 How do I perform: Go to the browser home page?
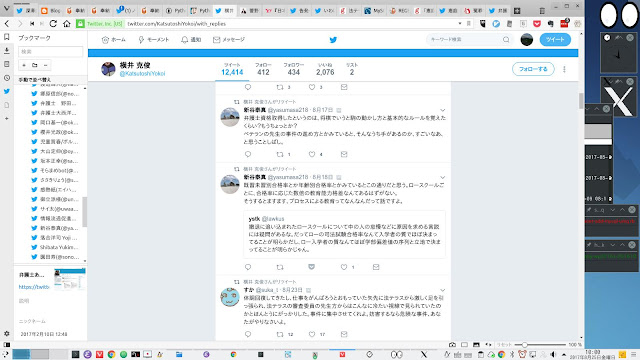[x=67, y=24]
